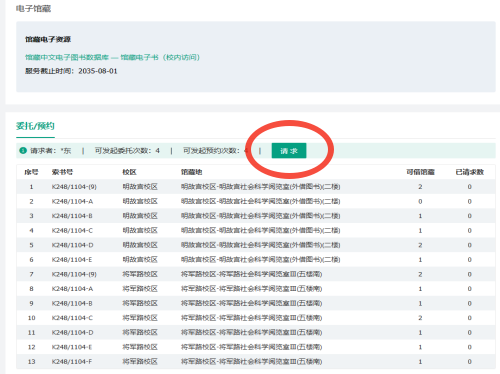Click the 电子馆藏 section heading
This screenshot has height=374, width=500.
point(33,9)
